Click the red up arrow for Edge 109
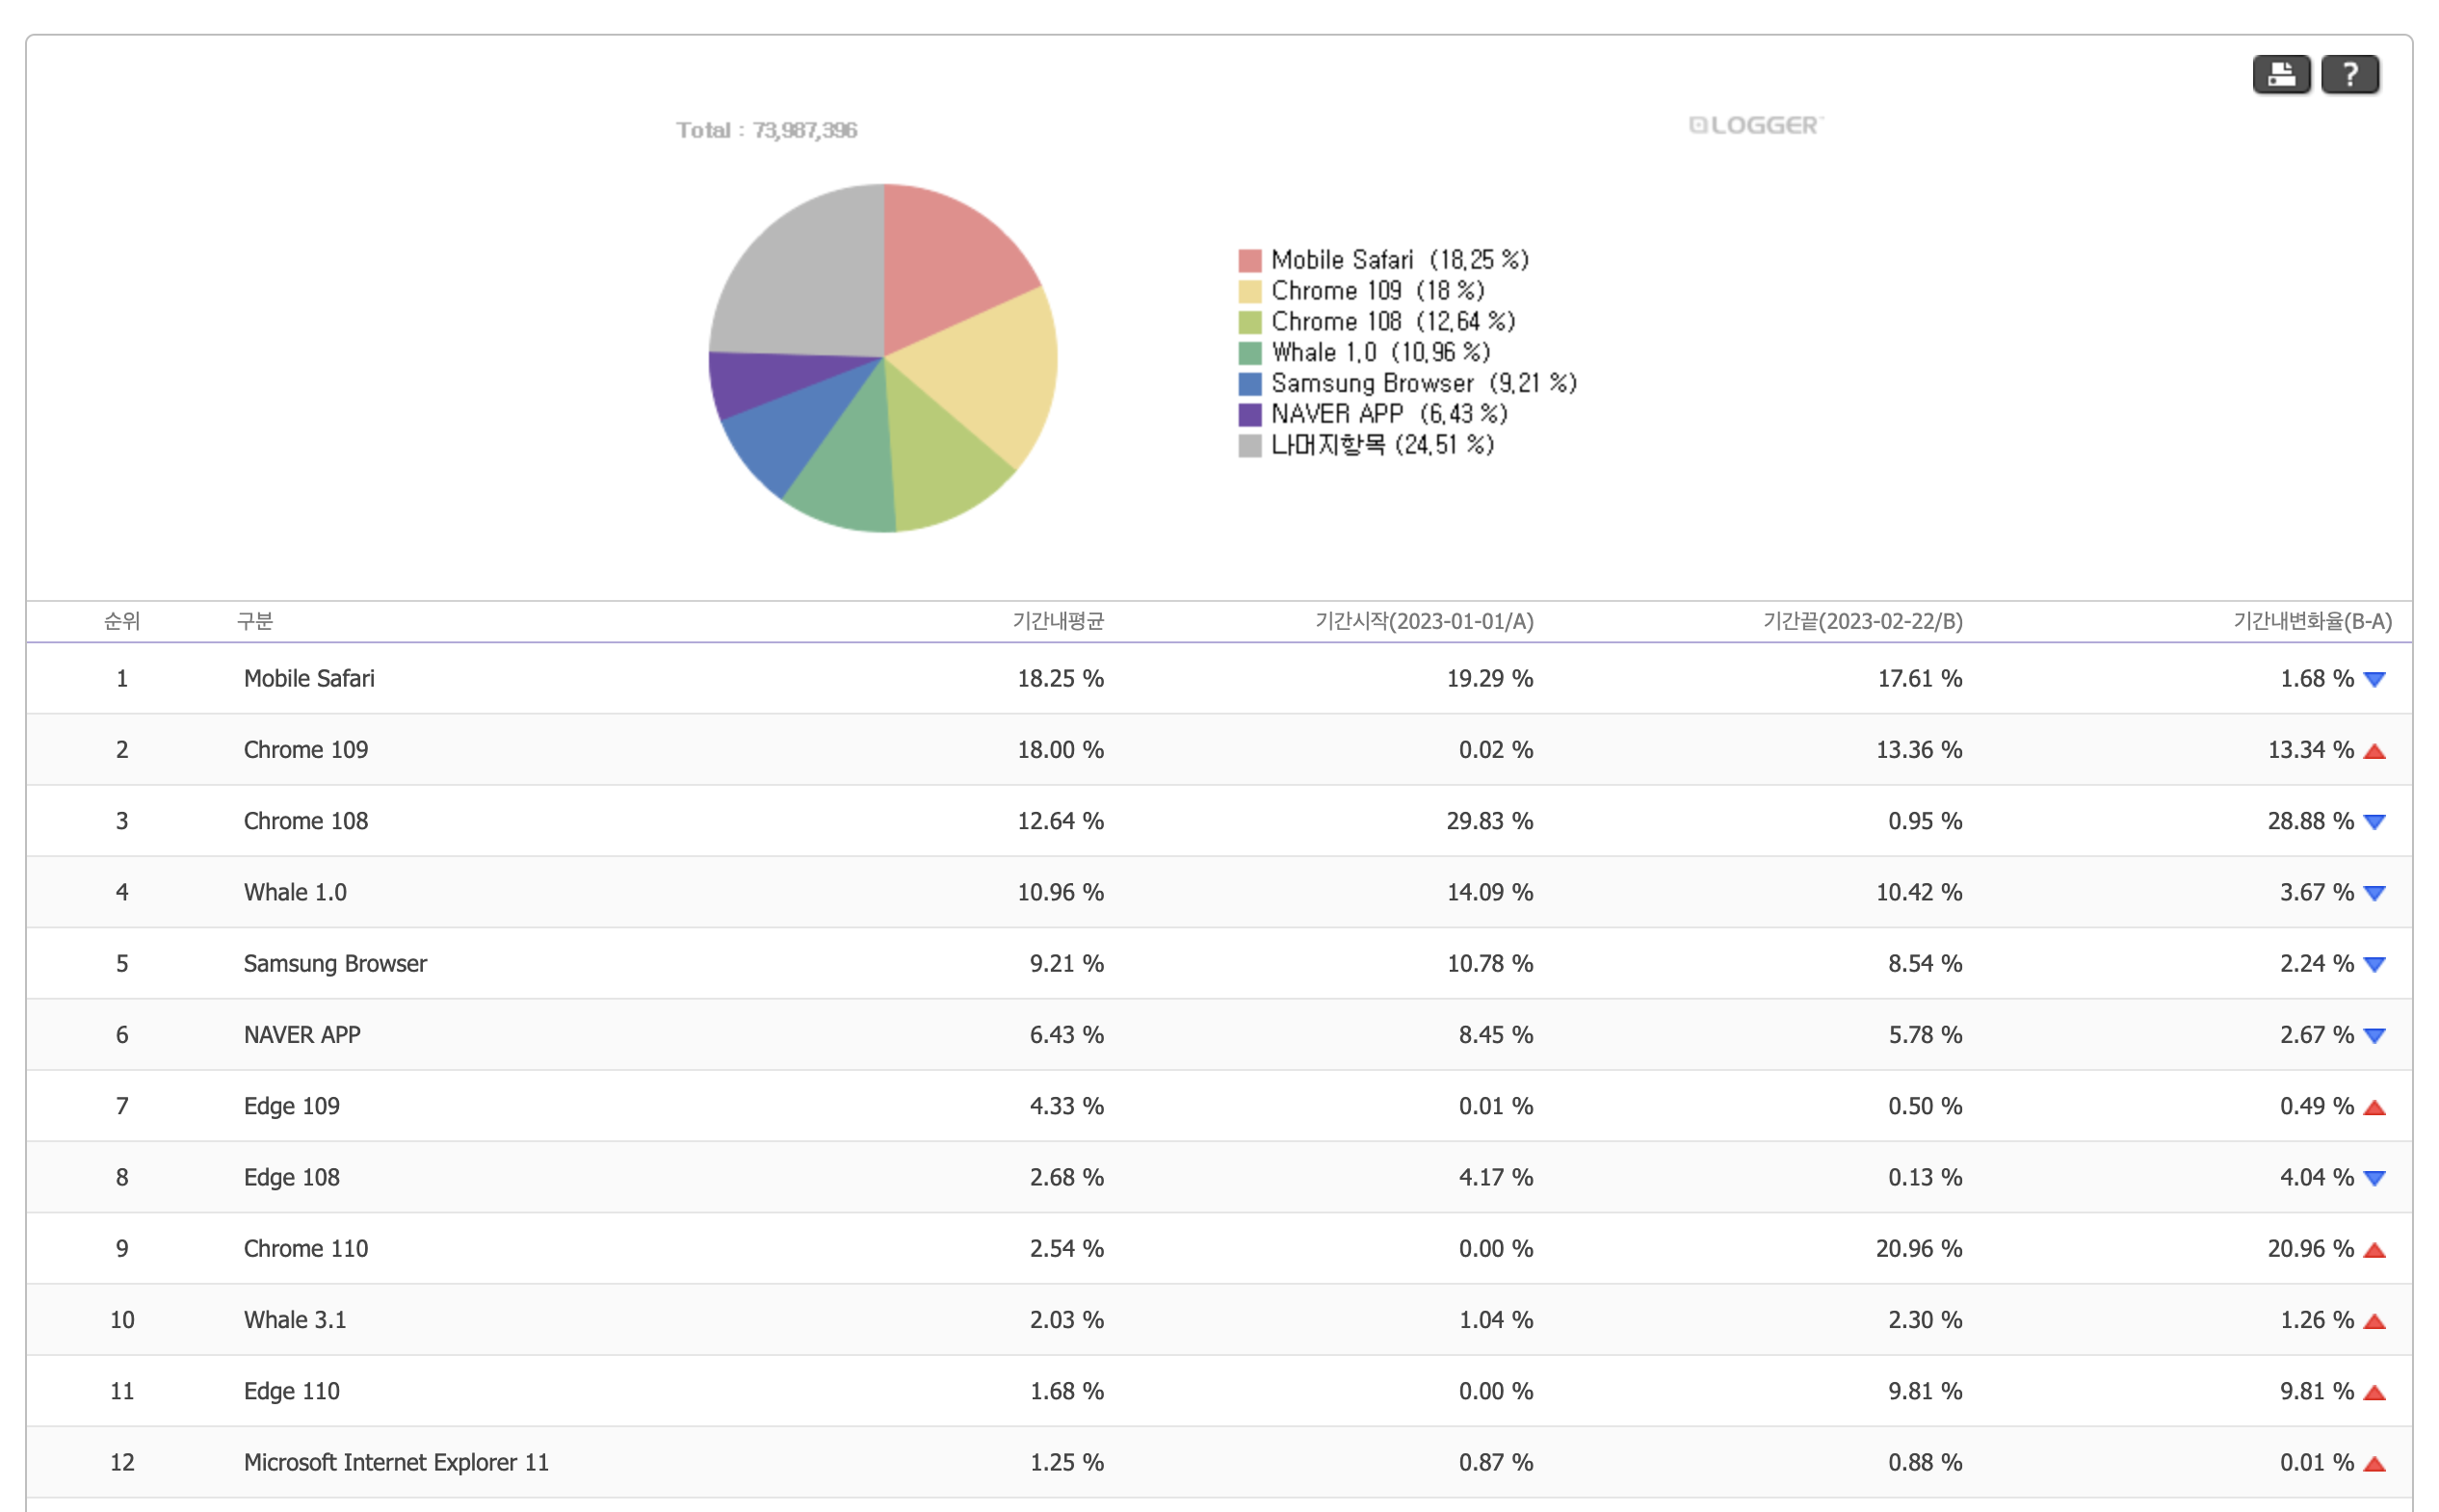Viewport: 2439px width, 1512px height. (x=2374, y=1107)
